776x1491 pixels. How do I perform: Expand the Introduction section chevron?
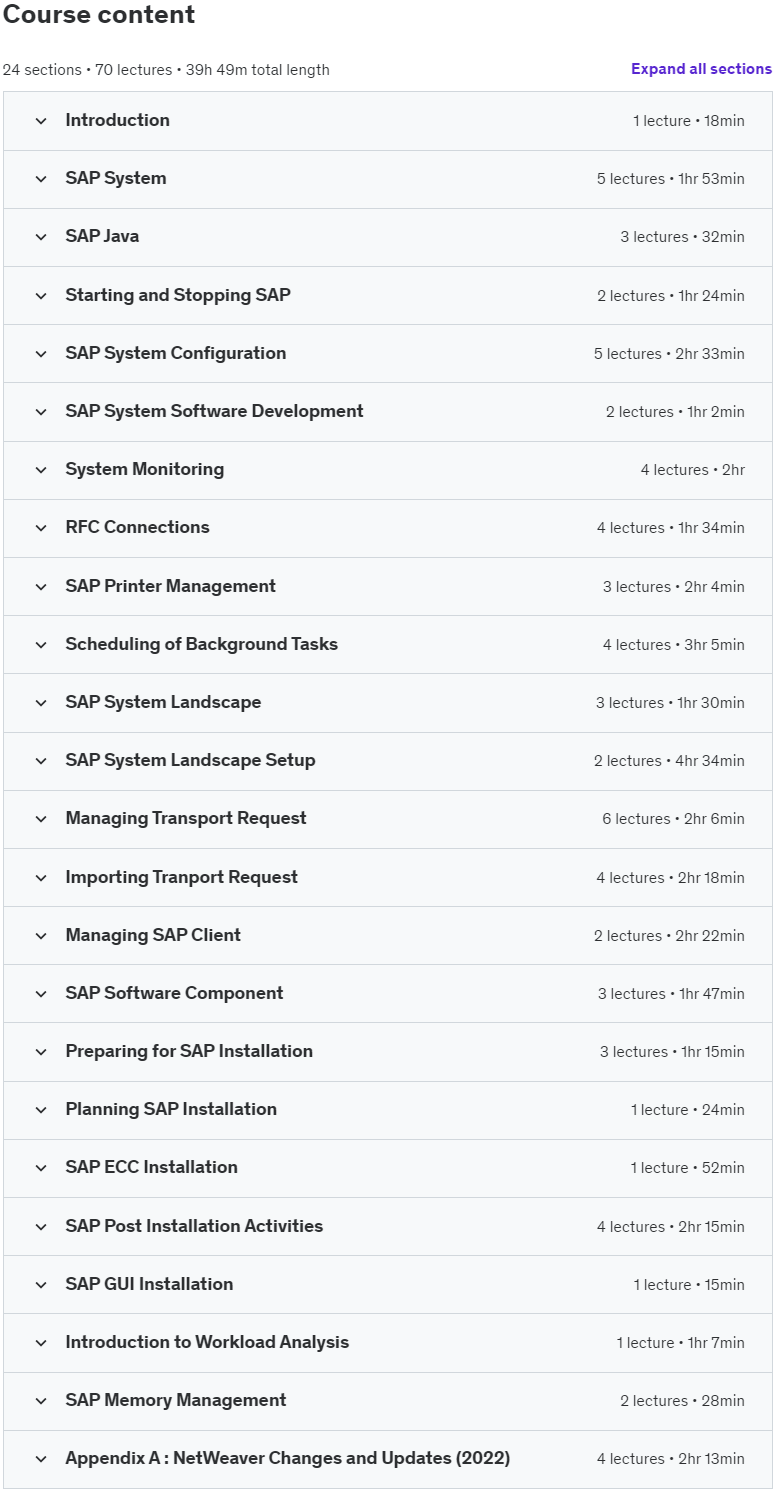click(41, 121)
